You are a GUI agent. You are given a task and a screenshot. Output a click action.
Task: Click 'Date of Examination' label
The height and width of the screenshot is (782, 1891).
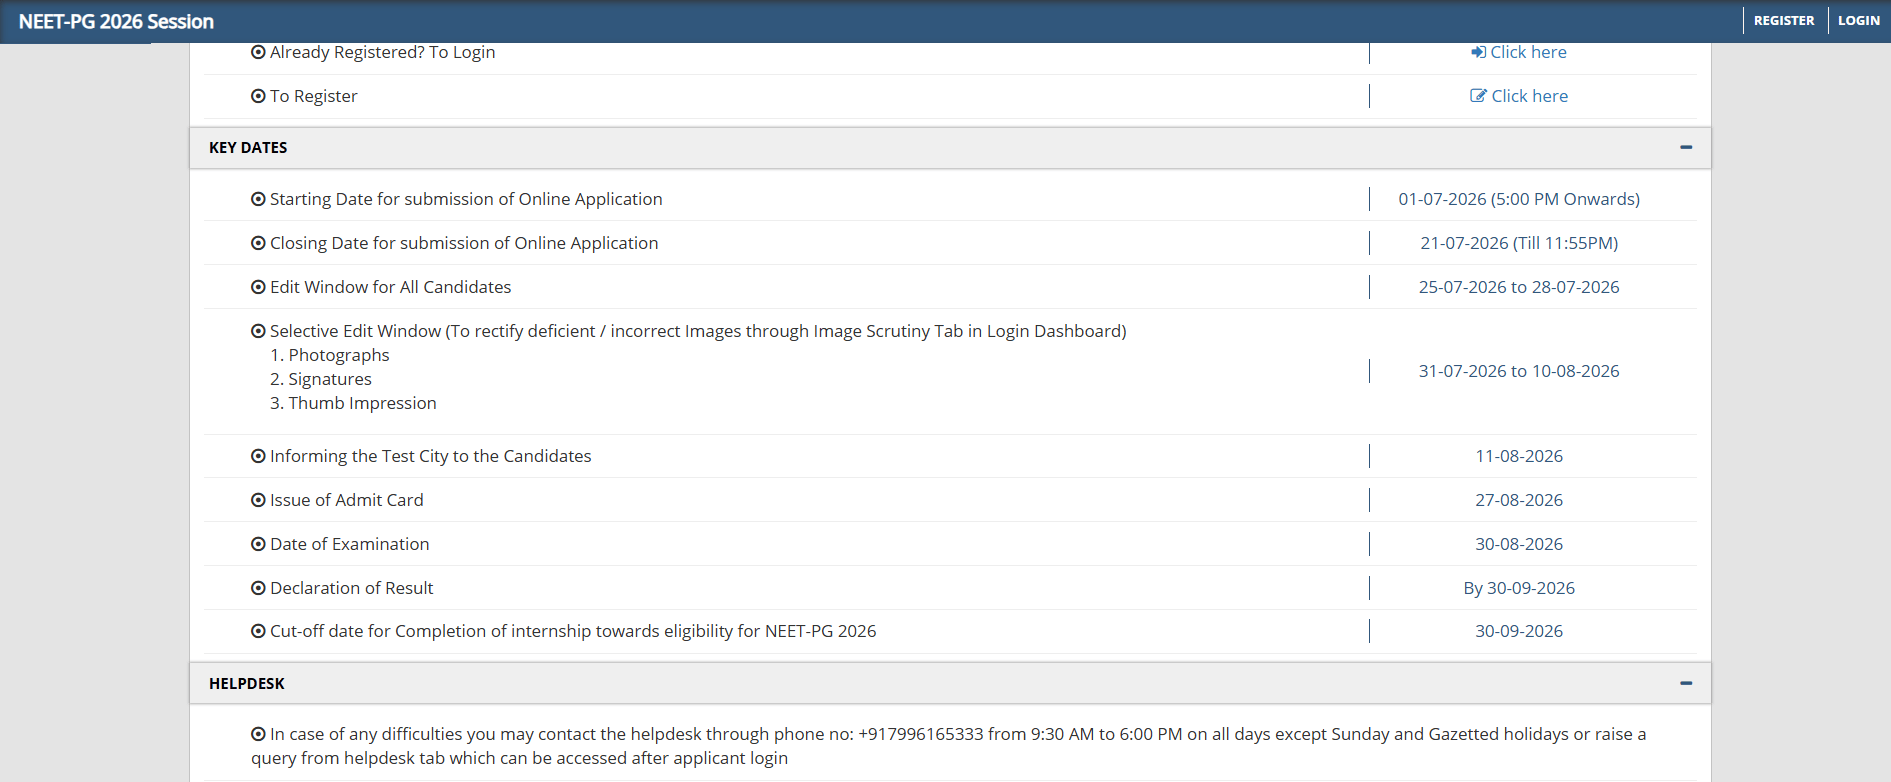point(349,544)
